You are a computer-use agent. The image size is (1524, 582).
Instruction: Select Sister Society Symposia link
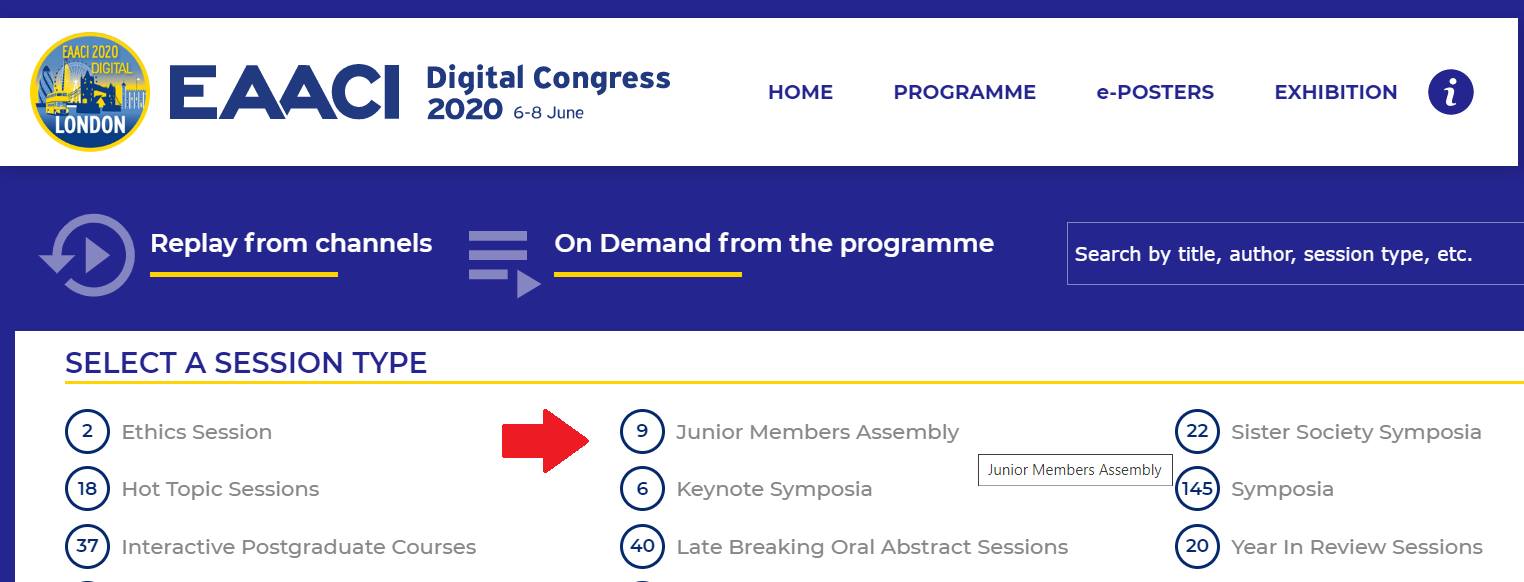(x=1356, y=432)
